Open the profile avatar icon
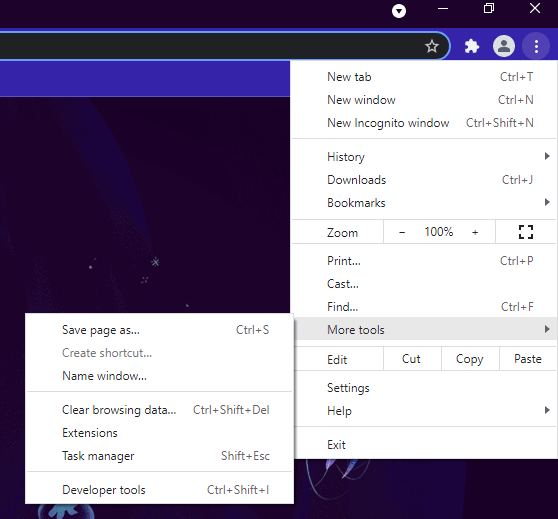The height and width of the screenshot is (519, 558). 504,46
